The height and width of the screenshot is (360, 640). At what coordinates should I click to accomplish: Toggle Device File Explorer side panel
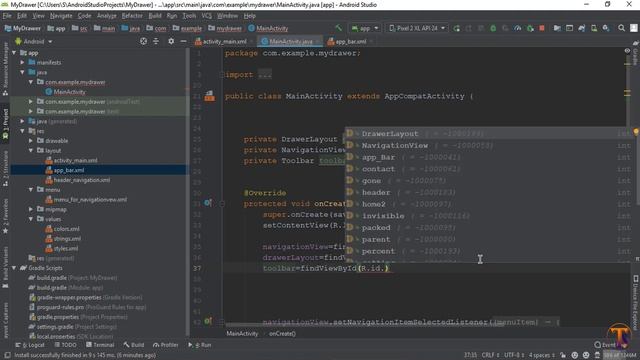pyautogui.click(x=636, y=302)
